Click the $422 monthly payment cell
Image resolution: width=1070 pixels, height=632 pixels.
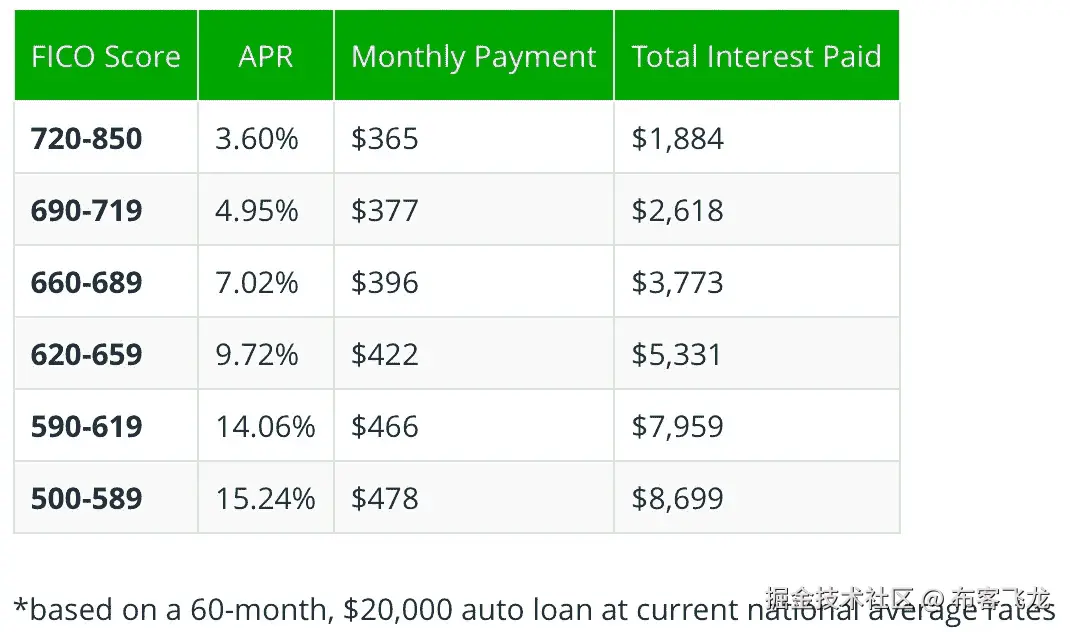[x=385, y=355]
